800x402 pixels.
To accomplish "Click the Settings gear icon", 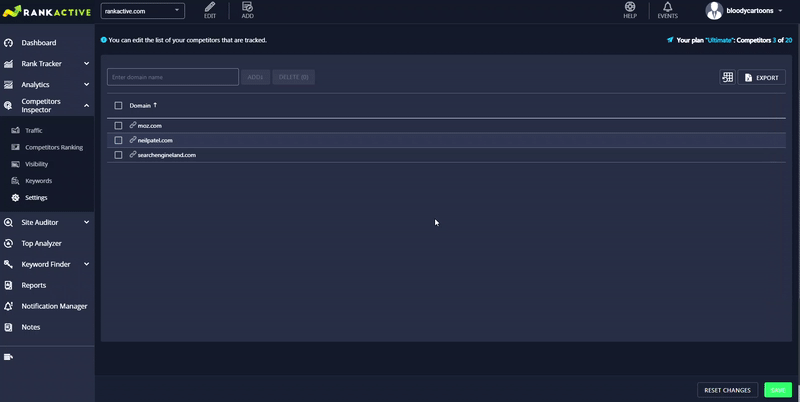I will (15, 198).
